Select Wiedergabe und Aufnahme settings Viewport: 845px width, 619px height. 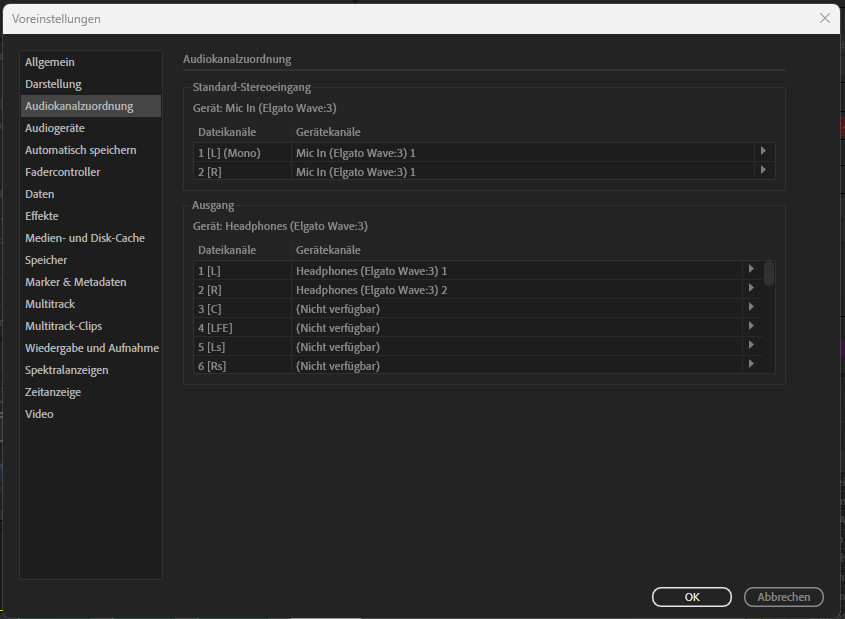pyautogui.click(x=92, y=347)
